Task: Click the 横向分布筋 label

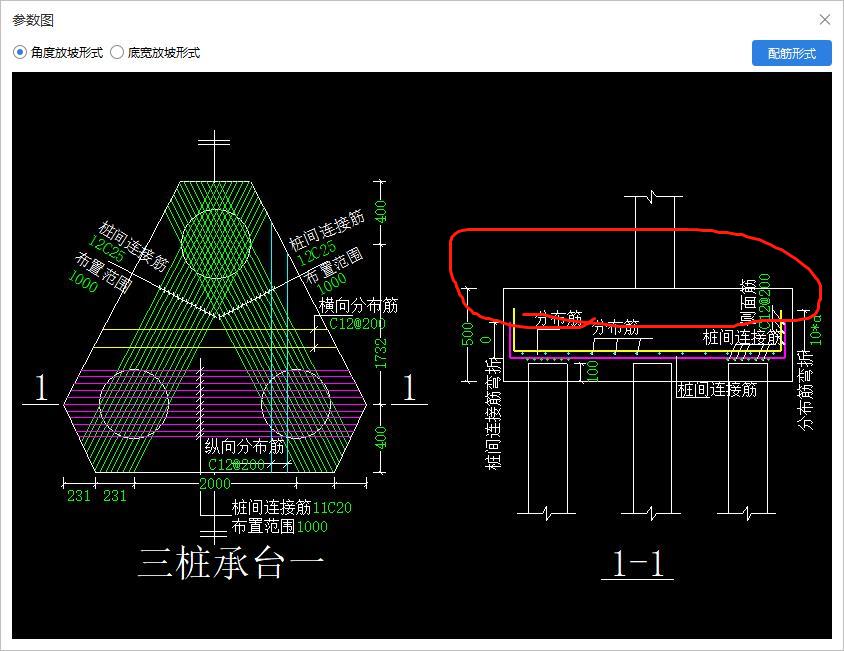Action: click(358, 306)
